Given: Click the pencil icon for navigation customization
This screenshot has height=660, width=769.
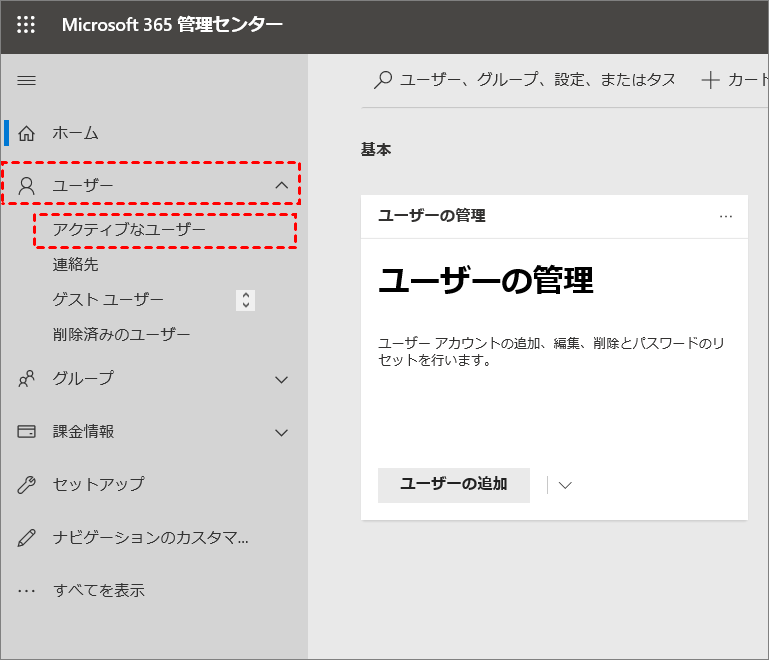Looking at the screenshot, I should [x=26, y=537].
